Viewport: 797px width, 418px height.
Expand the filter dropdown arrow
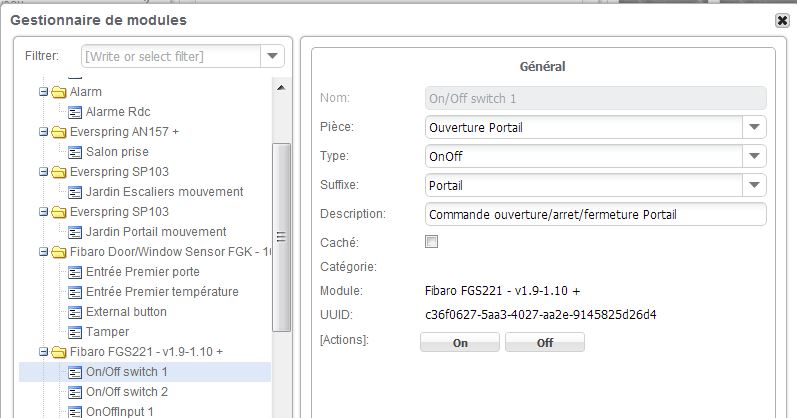click(272, 57)
